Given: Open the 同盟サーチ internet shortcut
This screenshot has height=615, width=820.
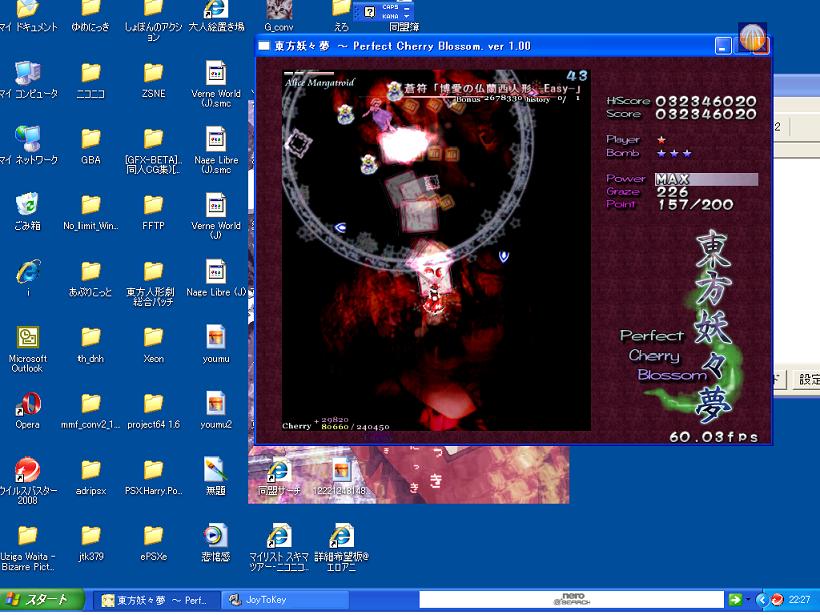Looking at the screenshot, I should point(279,477).
